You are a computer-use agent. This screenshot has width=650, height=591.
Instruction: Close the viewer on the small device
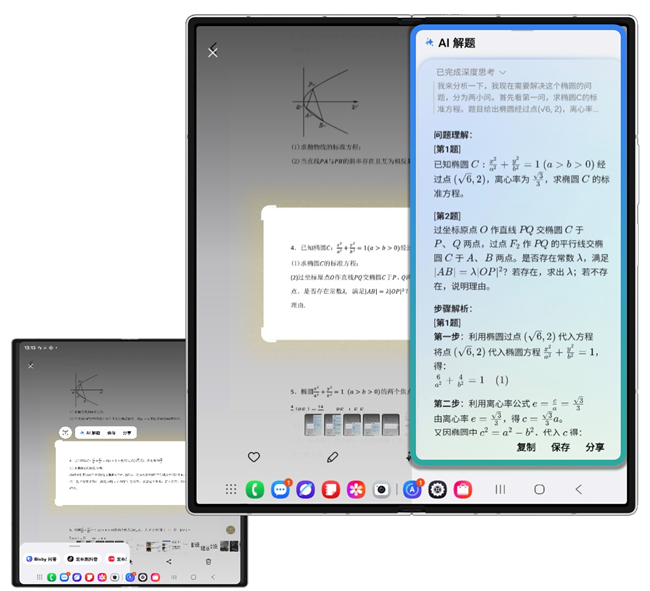click(x=30, y=366)
